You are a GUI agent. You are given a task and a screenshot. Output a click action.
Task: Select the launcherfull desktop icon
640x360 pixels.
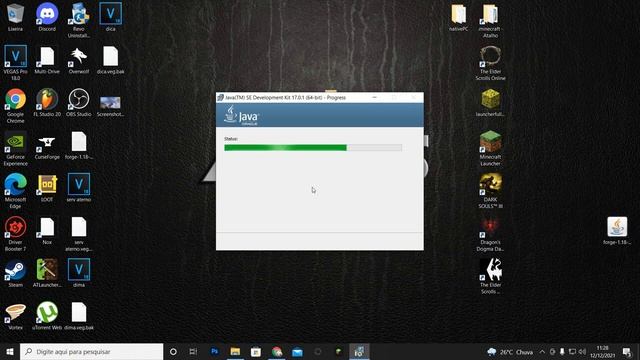pyautogui.click(x=490, y=102)
